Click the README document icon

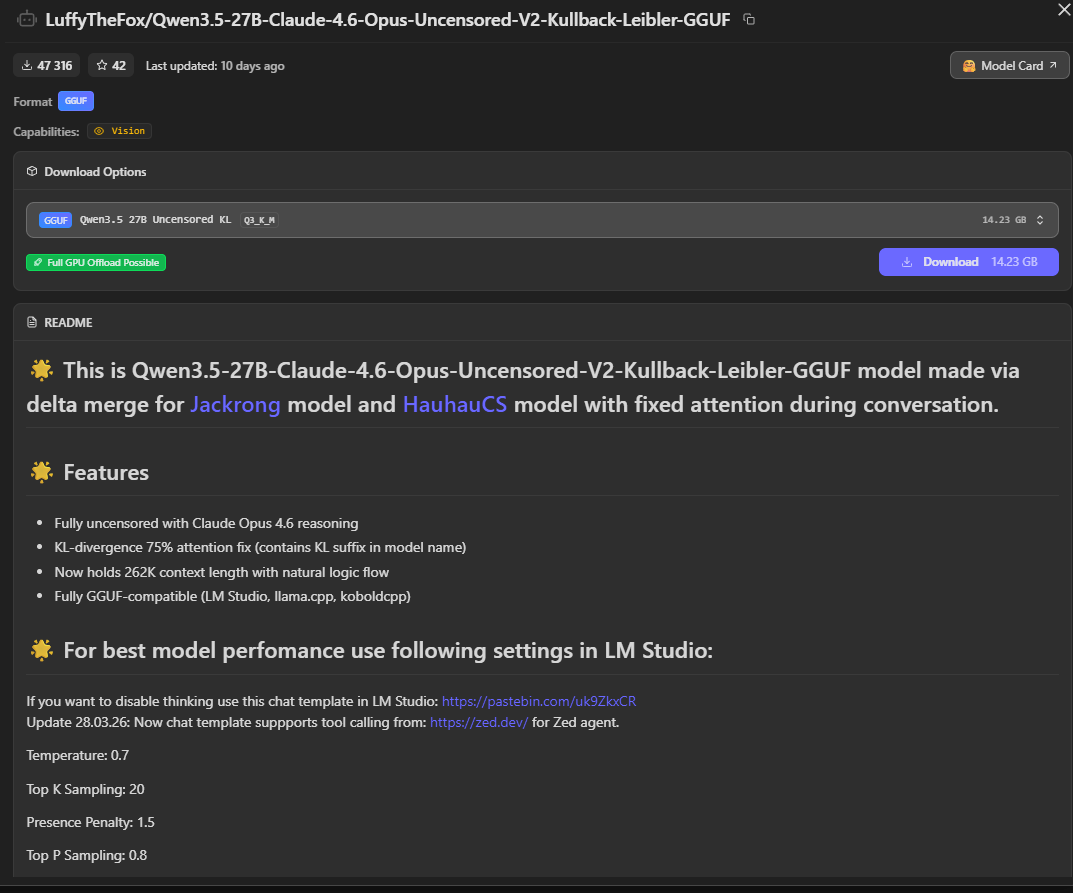coord(32,322)
